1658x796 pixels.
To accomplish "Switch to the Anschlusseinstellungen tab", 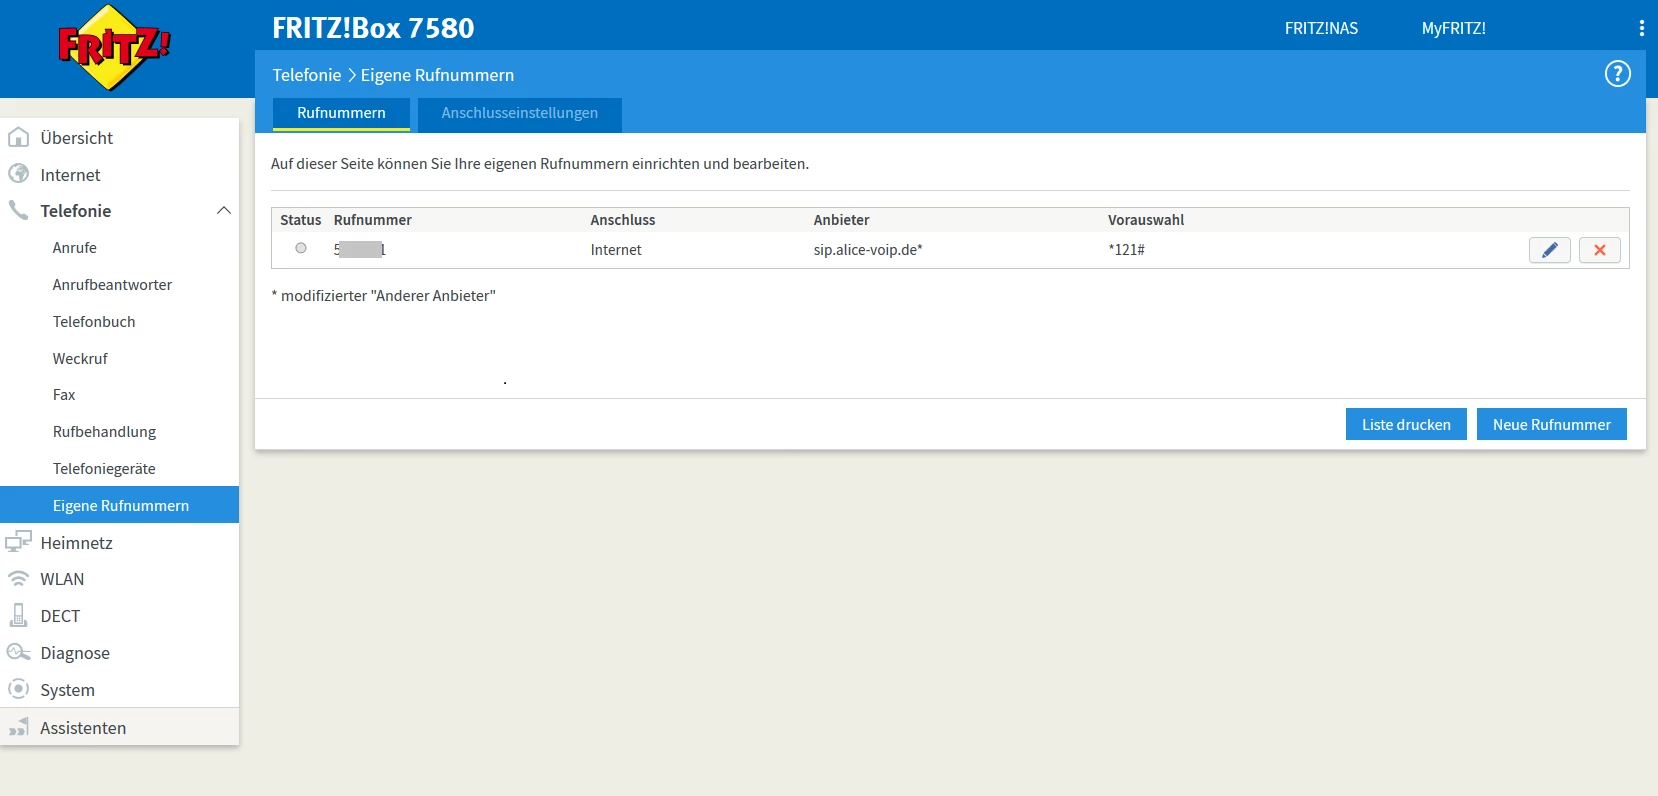I will pyautogui.click(x=520, y=114).
